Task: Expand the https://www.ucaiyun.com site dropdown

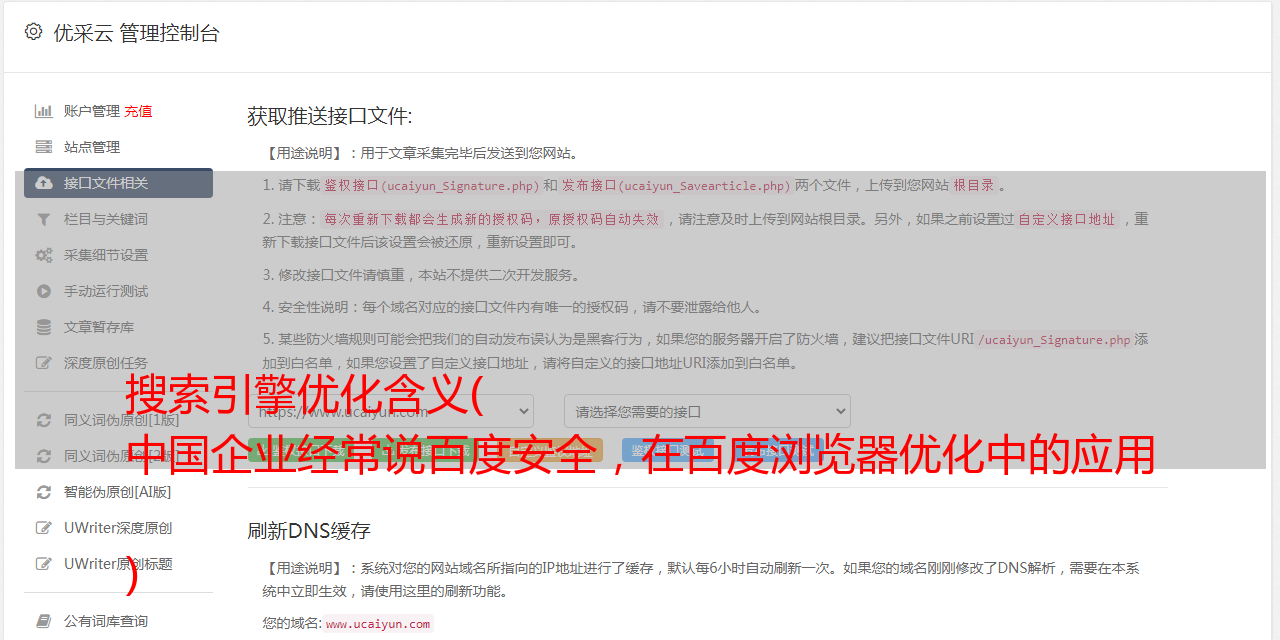Action: click(x=391, y=411)
